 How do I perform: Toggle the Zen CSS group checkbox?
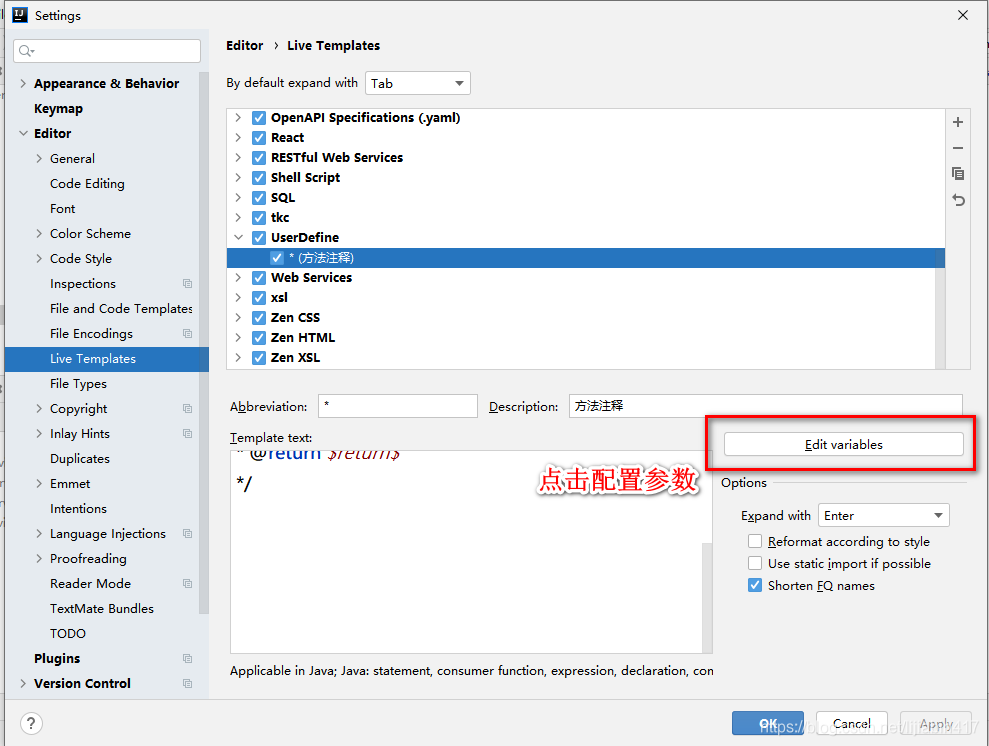point(259,318)
